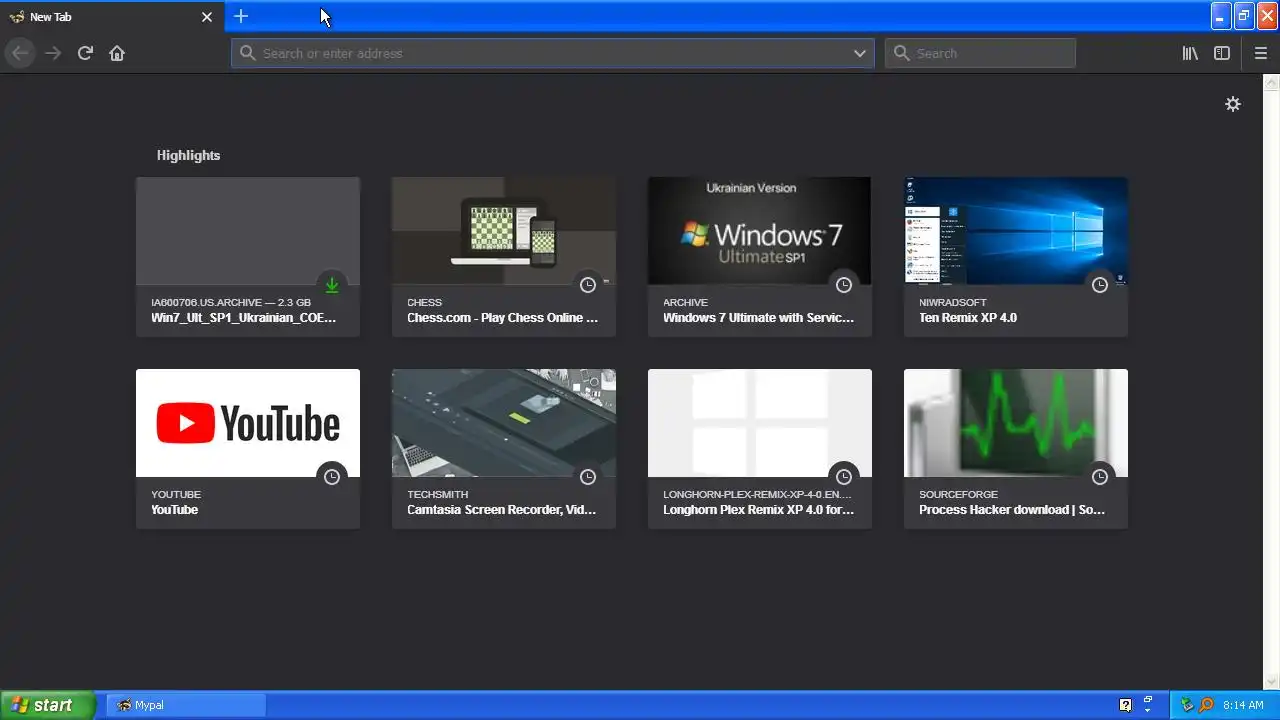Screen dimensions: 1280x720
Task: Click magnifier icon in the Search box
Action: click(902, 53)
